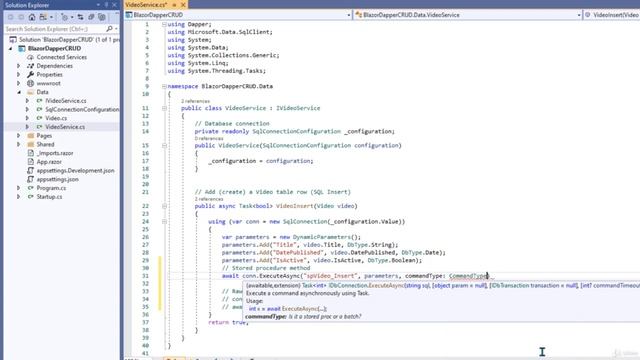Click the wrench Properties icon
The image size is (640, 360).
pos(30,75)
